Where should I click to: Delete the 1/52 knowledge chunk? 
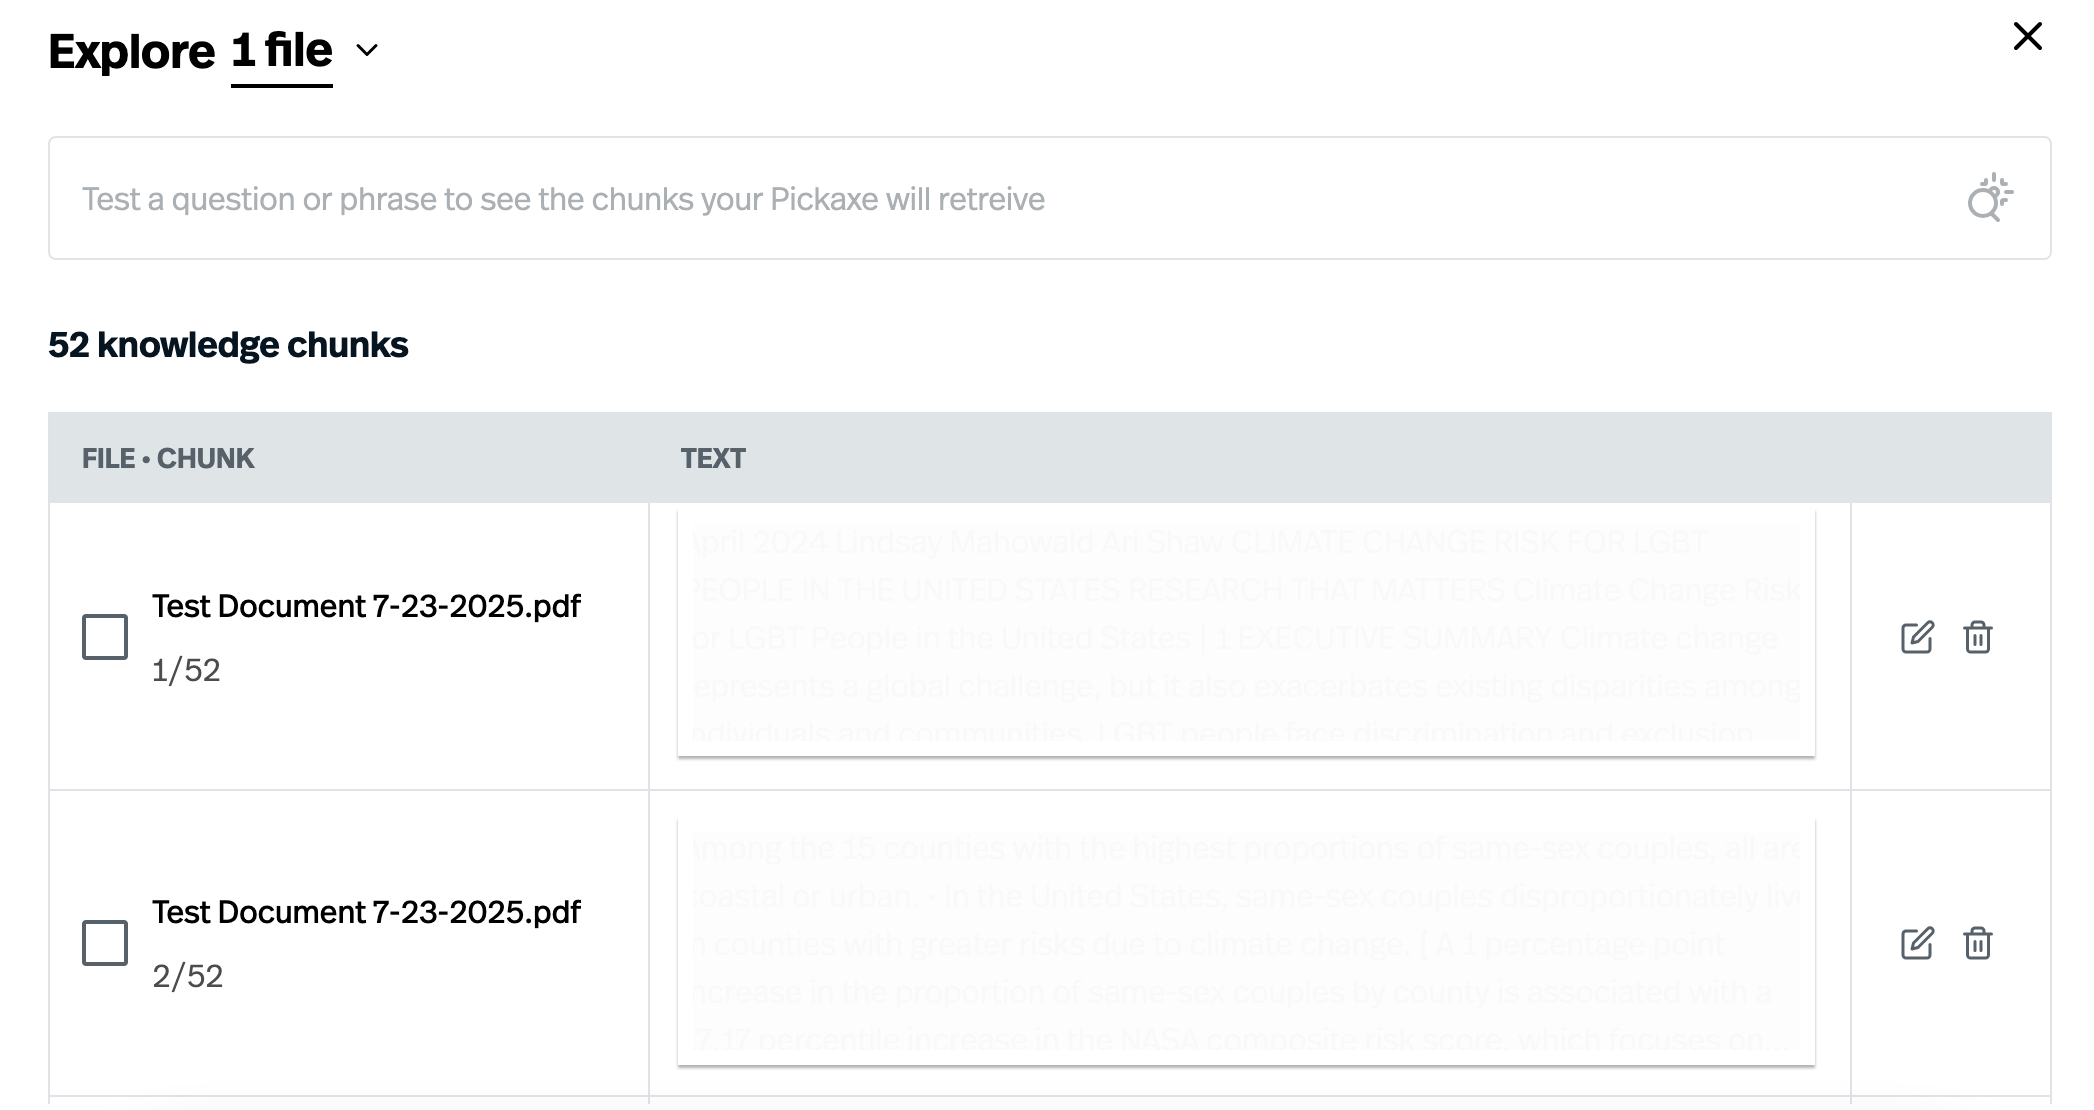[1977, 637]
